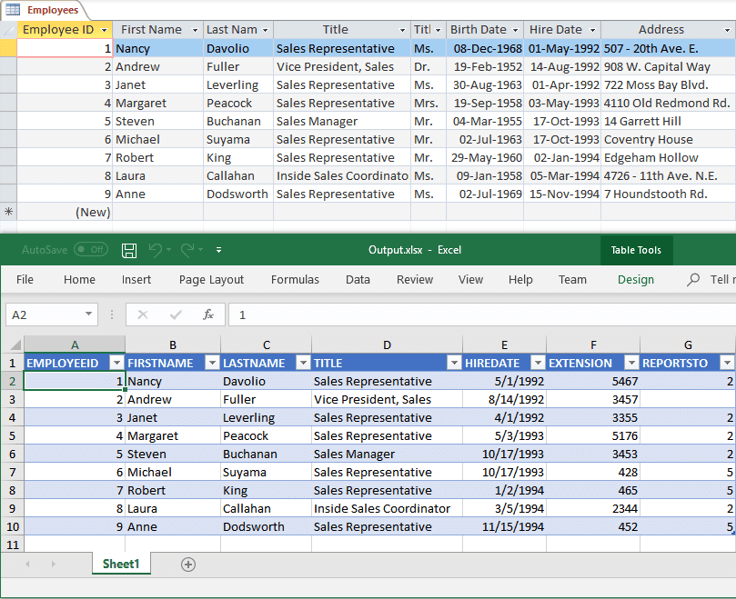Click the Insert Function fx icon
The width and height of the screenshot is (736, 599).
pyautogui.click(x=208, y=315)
